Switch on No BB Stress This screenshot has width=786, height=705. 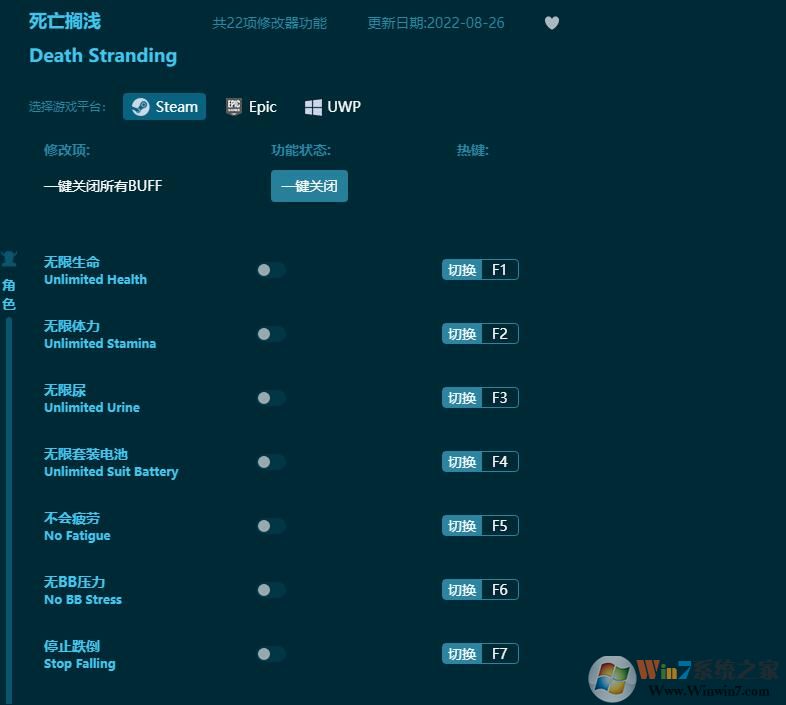pos(271,590)
